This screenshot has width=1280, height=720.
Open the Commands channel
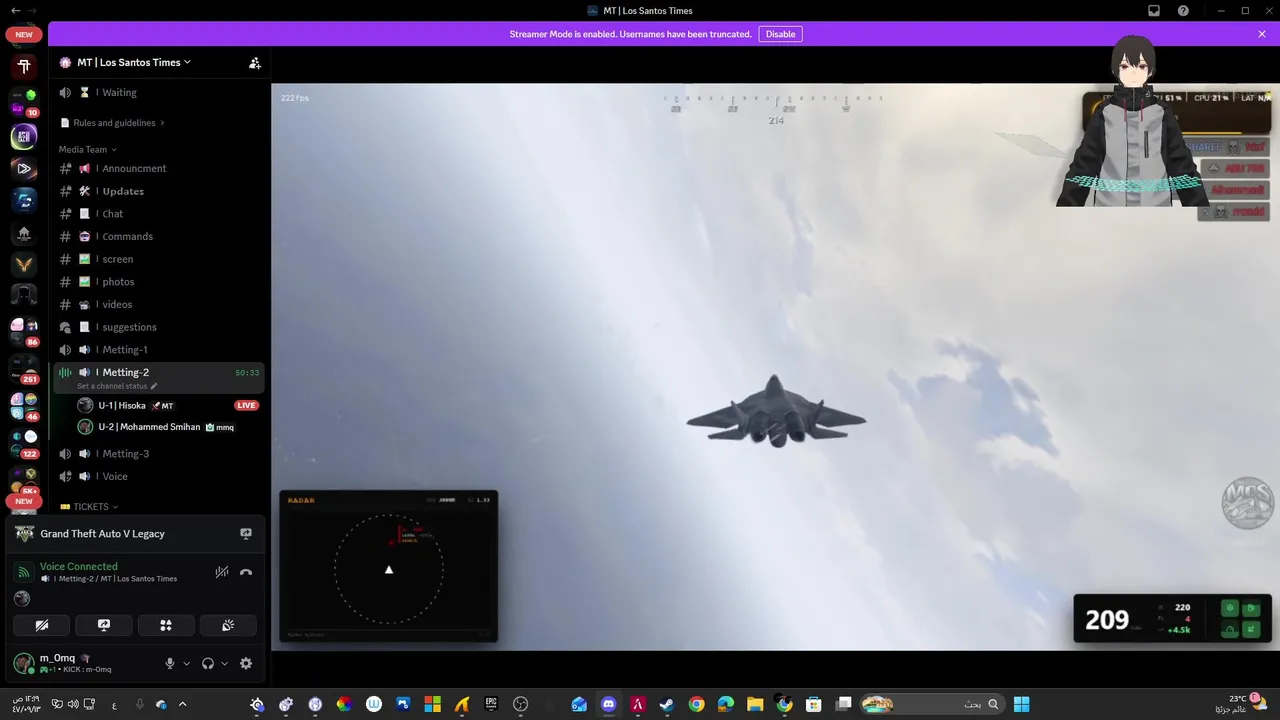point(160,236)
